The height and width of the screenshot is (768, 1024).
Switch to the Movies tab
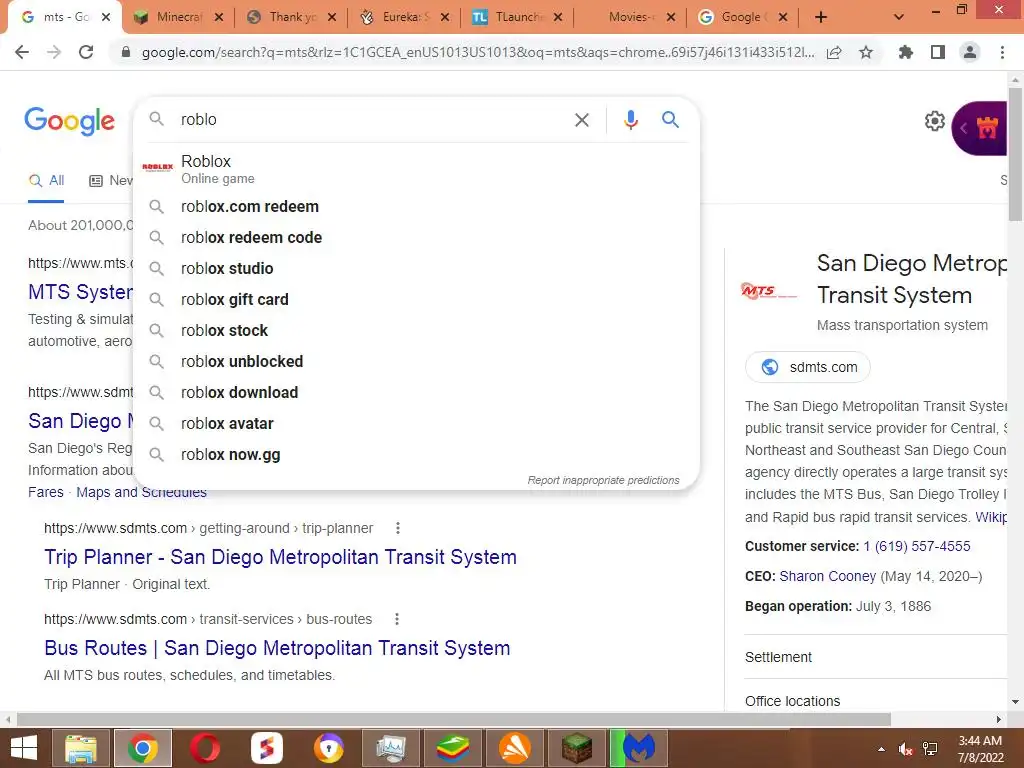[x=632, y=17]
